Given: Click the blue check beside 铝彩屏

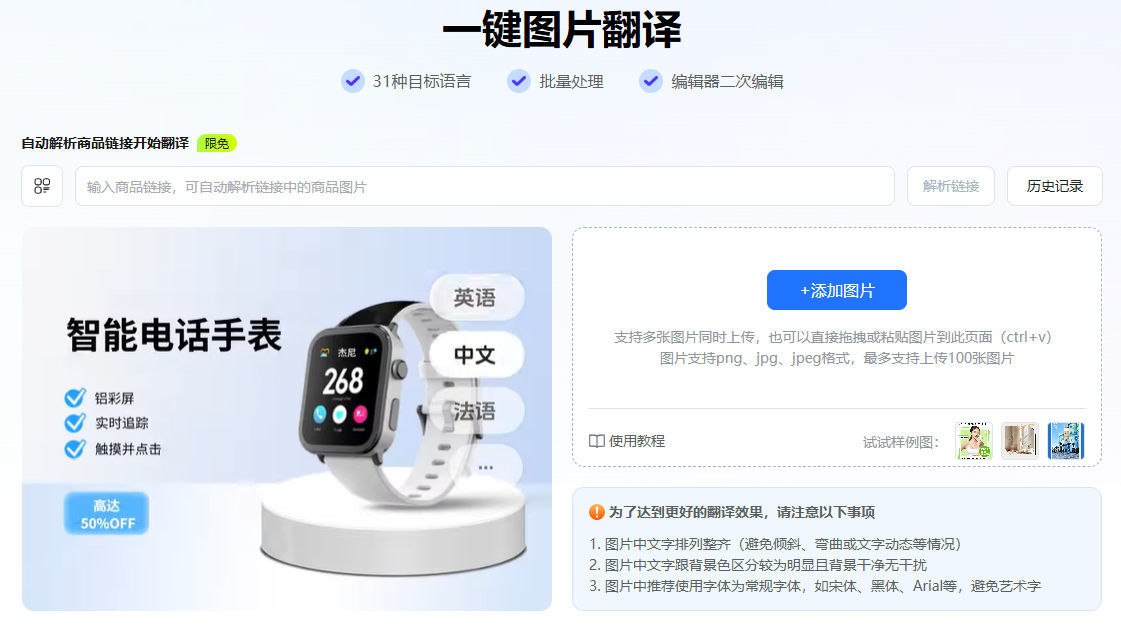Looking at the screenshot, I should click(75, 397).
